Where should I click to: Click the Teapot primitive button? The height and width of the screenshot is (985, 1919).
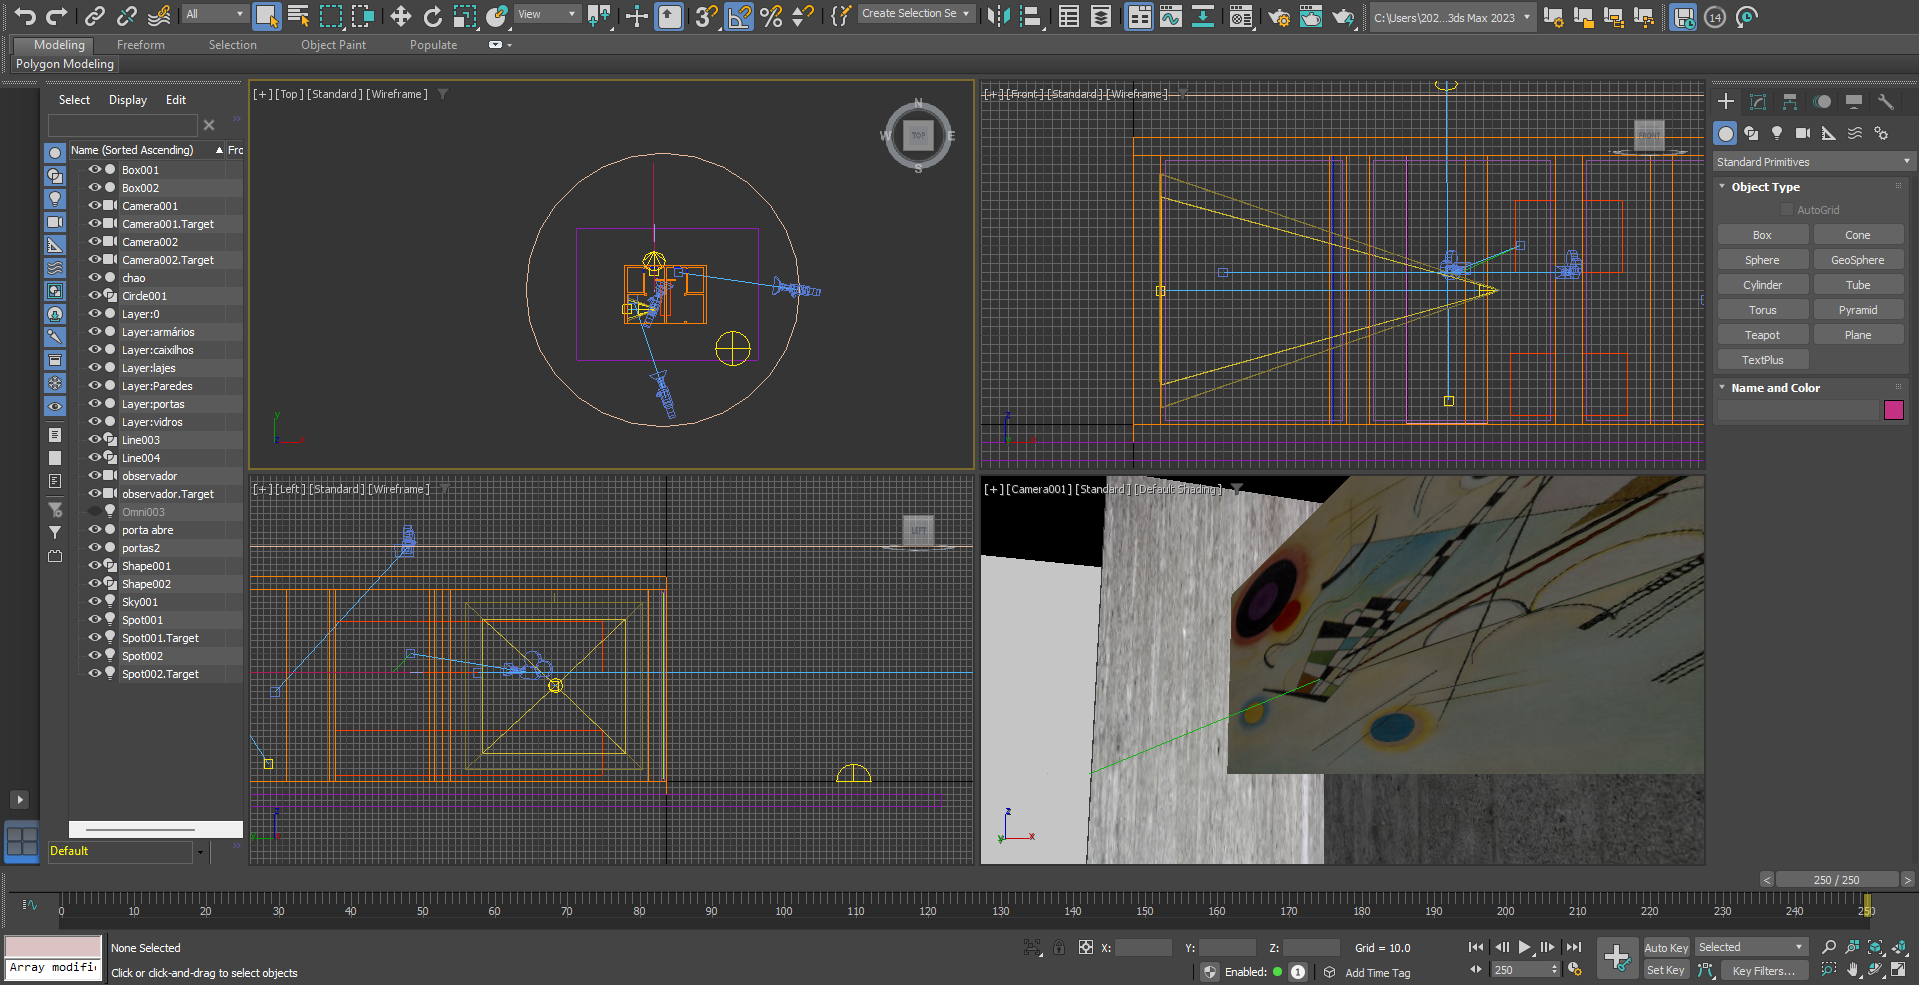[1762, 335]
